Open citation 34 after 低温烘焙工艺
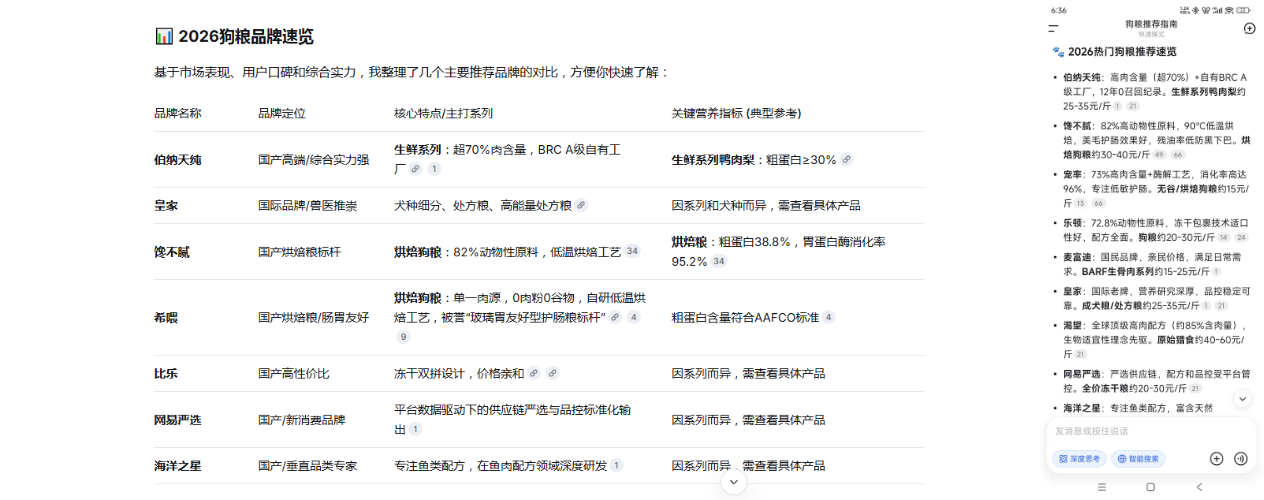1264x500 pixels. pyautogui.click(x=632, y=251)
